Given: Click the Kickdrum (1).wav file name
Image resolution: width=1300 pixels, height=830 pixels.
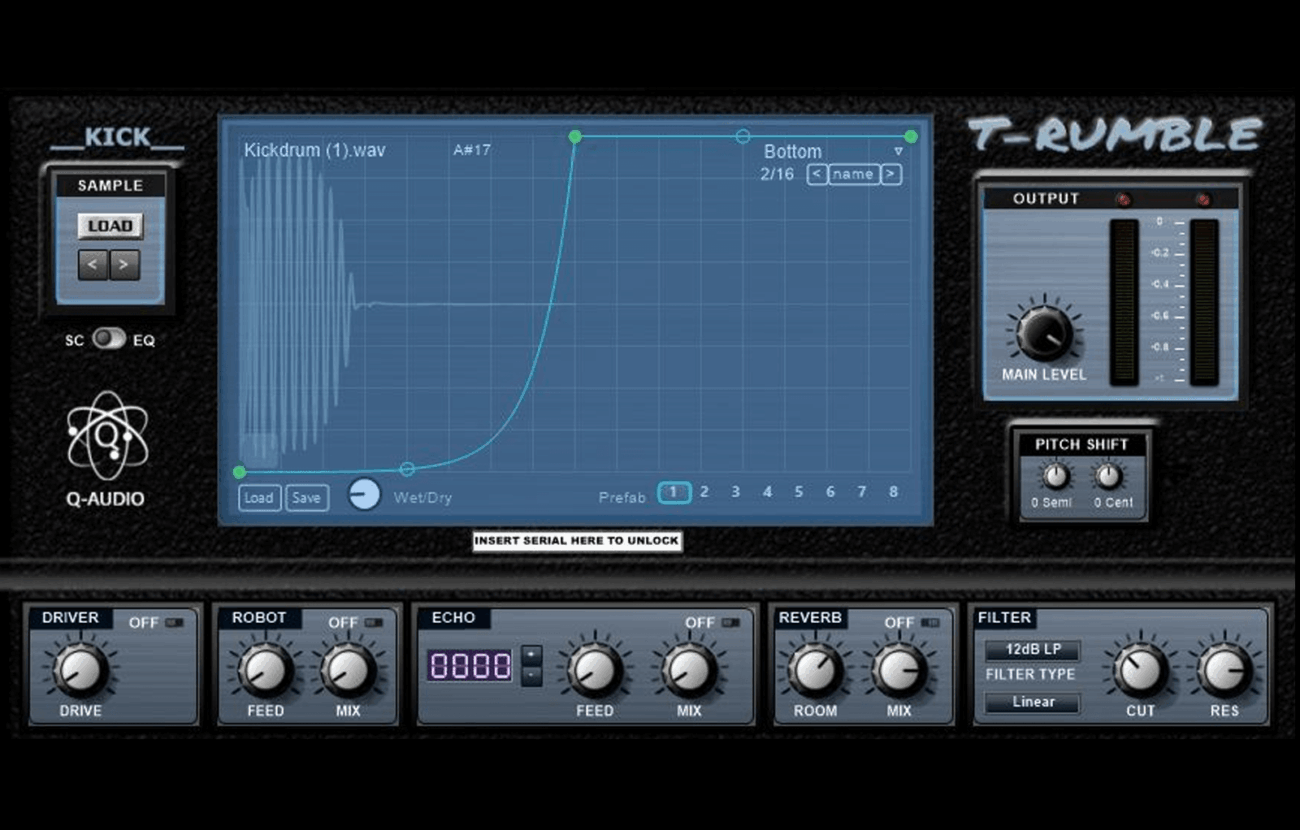Looking at the screenshot, I should click(314, 151).
